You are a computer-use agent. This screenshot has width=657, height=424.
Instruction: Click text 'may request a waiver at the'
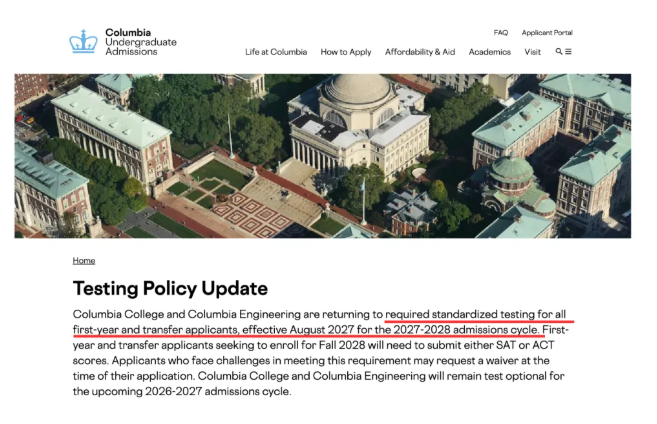tap(482, 361)
